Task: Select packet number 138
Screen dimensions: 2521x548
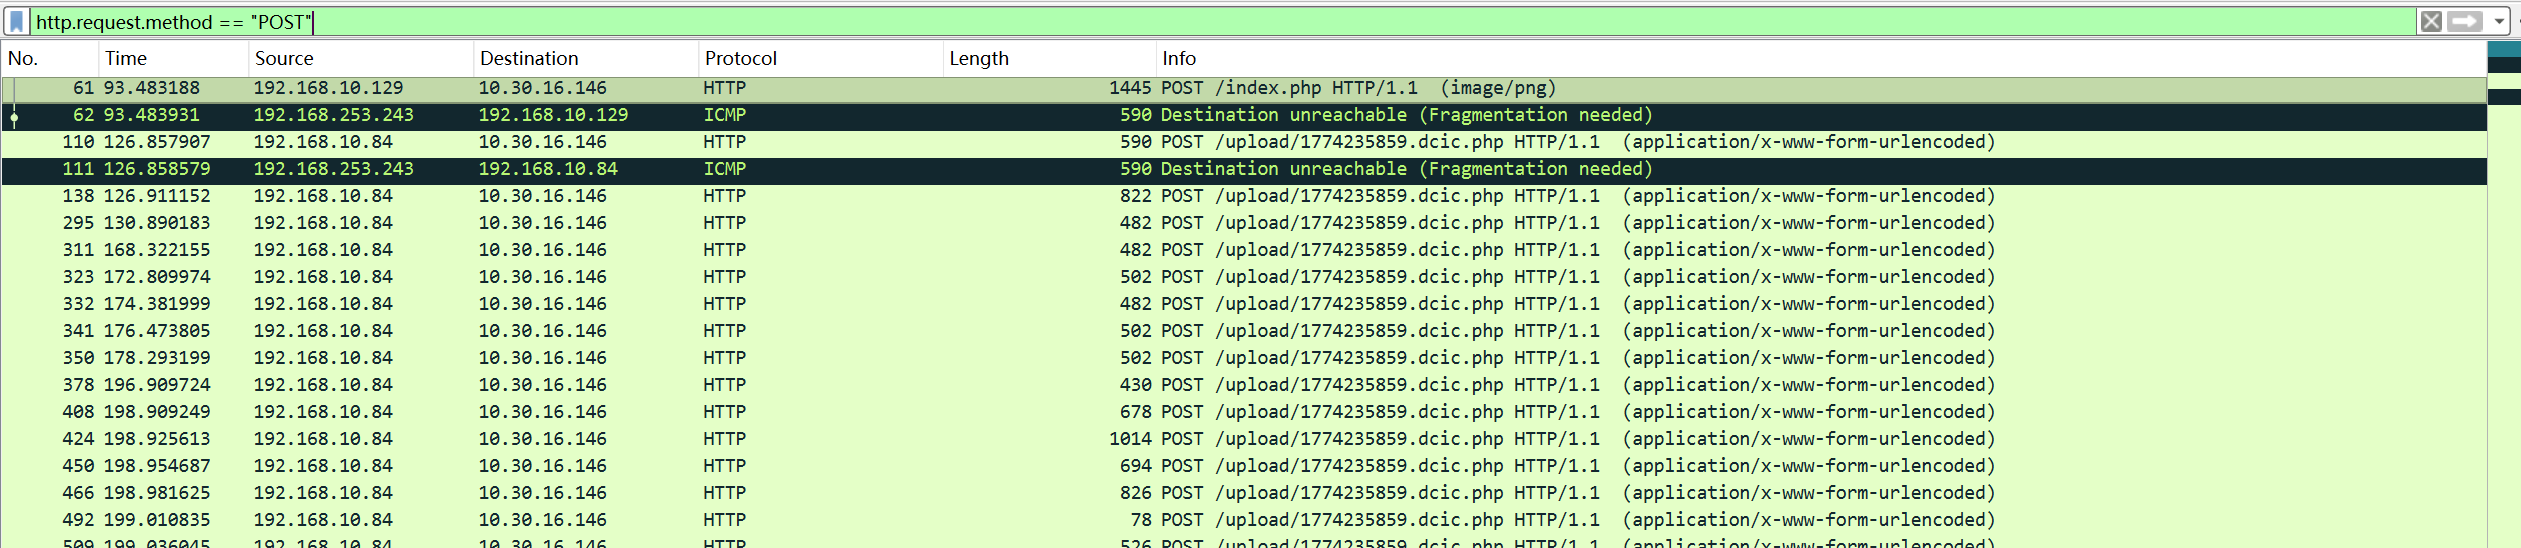Action: tap(1244, 196)
